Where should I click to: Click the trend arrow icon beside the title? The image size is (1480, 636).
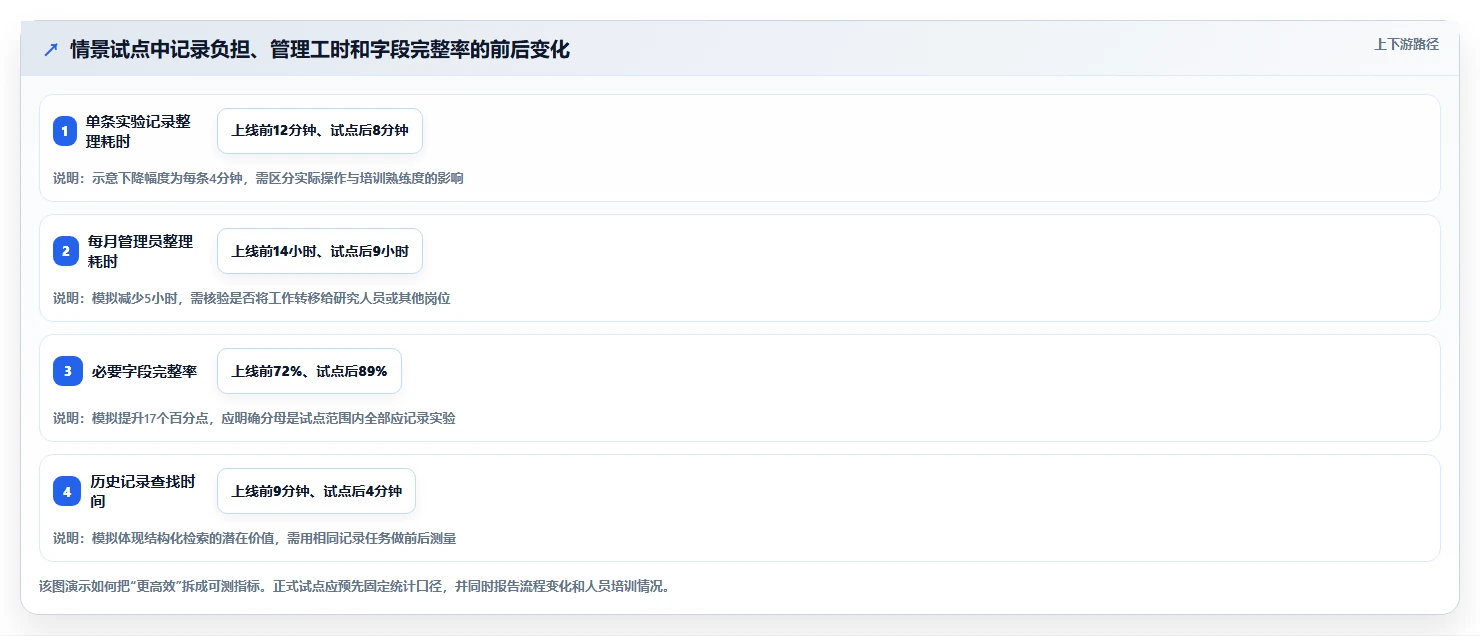click(51, 49)
